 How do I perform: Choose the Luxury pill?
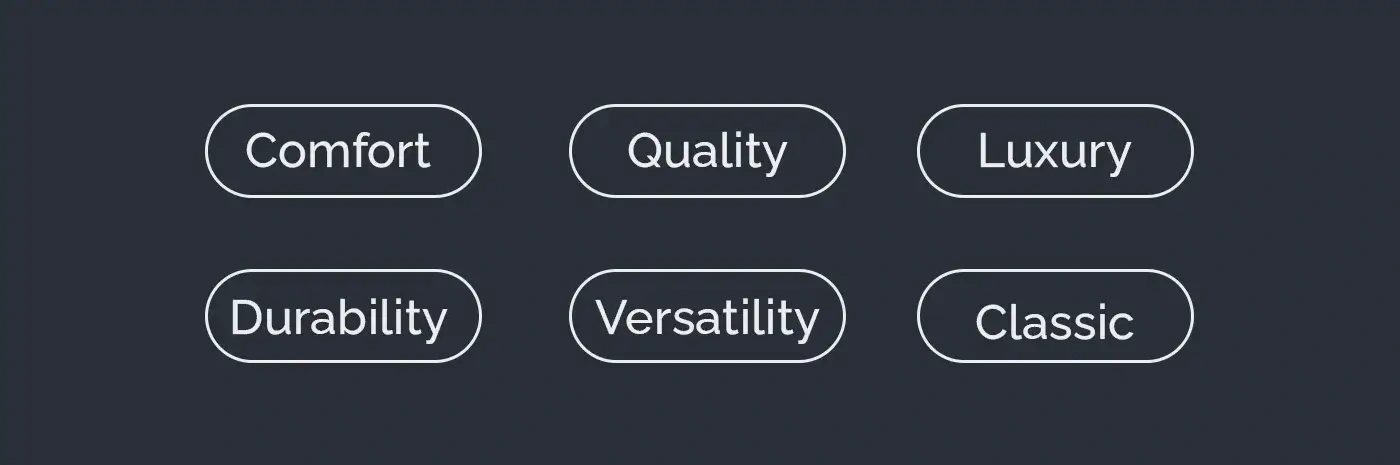click(1055, 151)
